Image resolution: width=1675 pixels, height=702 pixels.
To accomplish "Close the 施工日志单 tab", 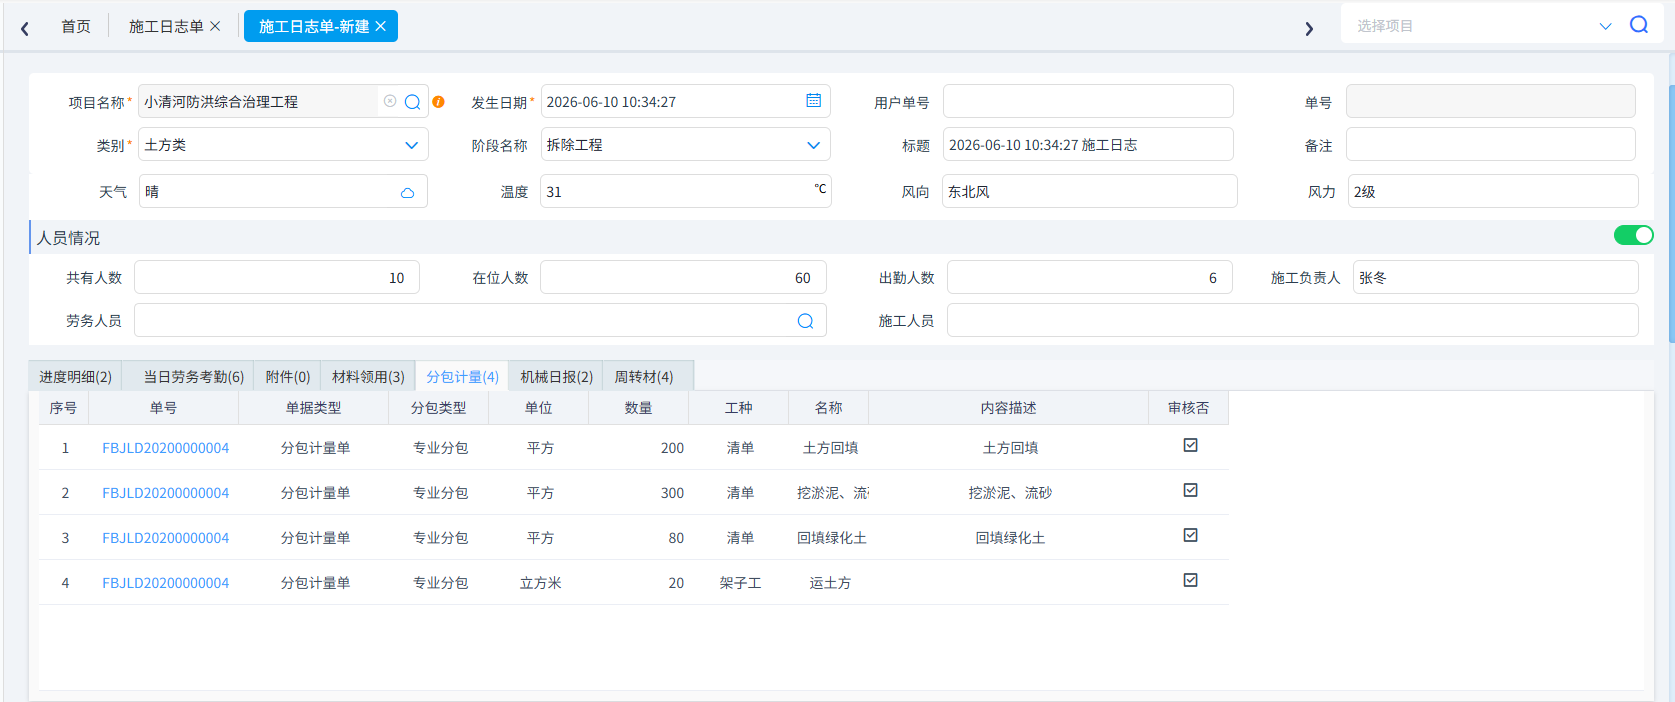I will pyautogui.click(x=215, y=26).
